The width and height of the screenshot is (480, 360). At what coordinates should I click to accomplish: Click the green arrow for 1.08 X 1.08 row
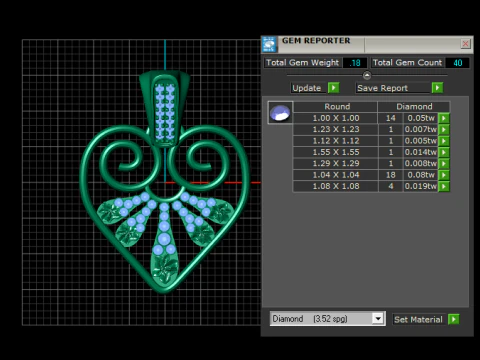[444, 186]
